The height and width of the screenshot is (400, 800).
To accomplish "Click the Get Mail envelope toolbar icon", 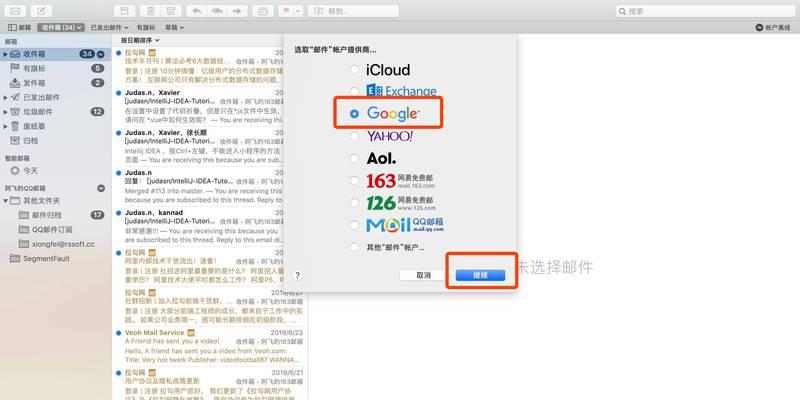I will pos(16,11).
